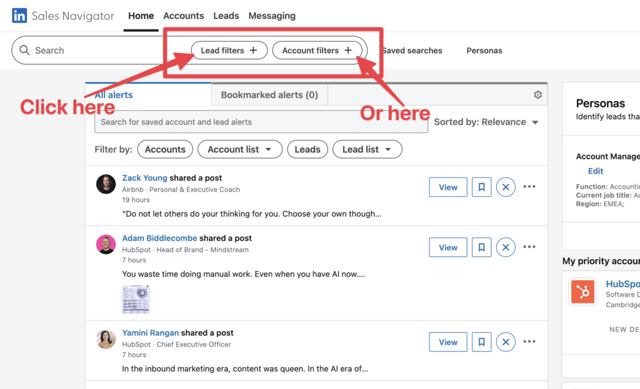Open alerts settings gear icon

pos(538,95)
